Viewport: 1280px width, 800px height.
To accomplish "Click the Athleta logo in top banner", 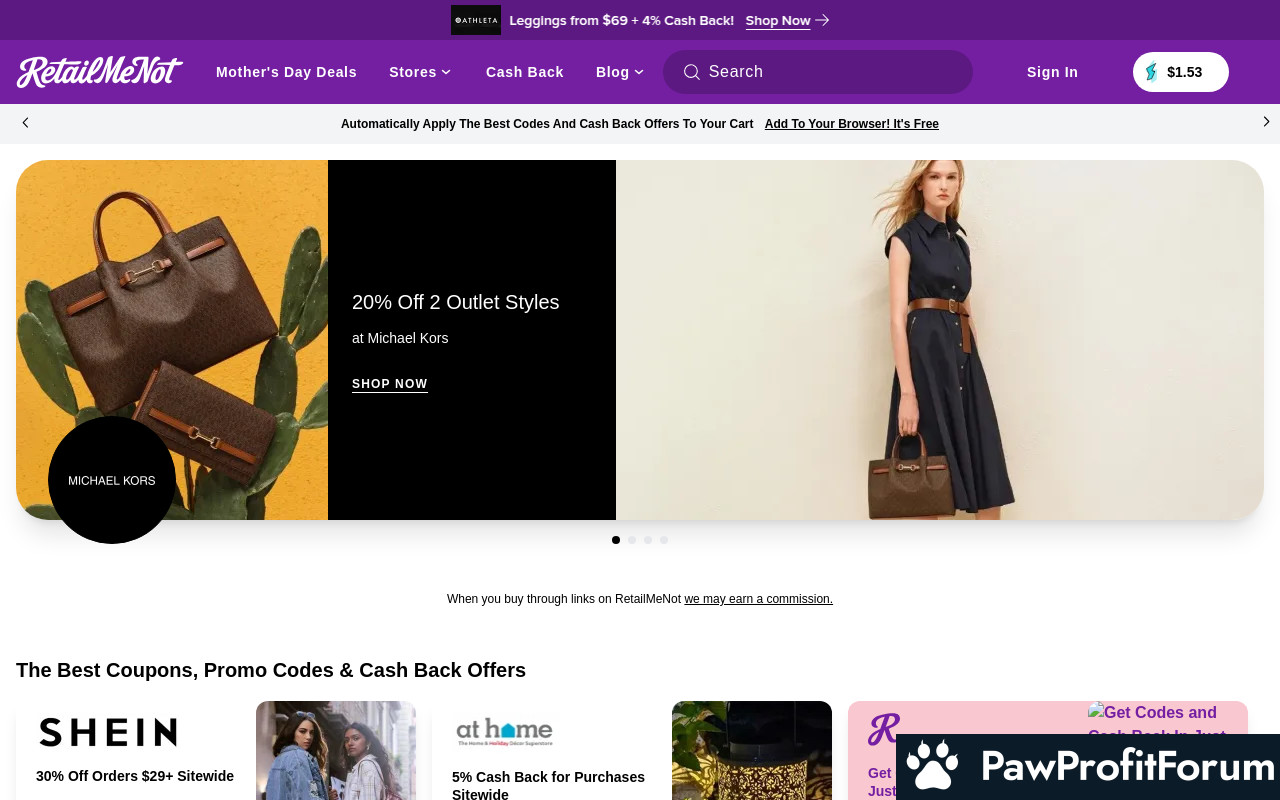I will (476, 20).
